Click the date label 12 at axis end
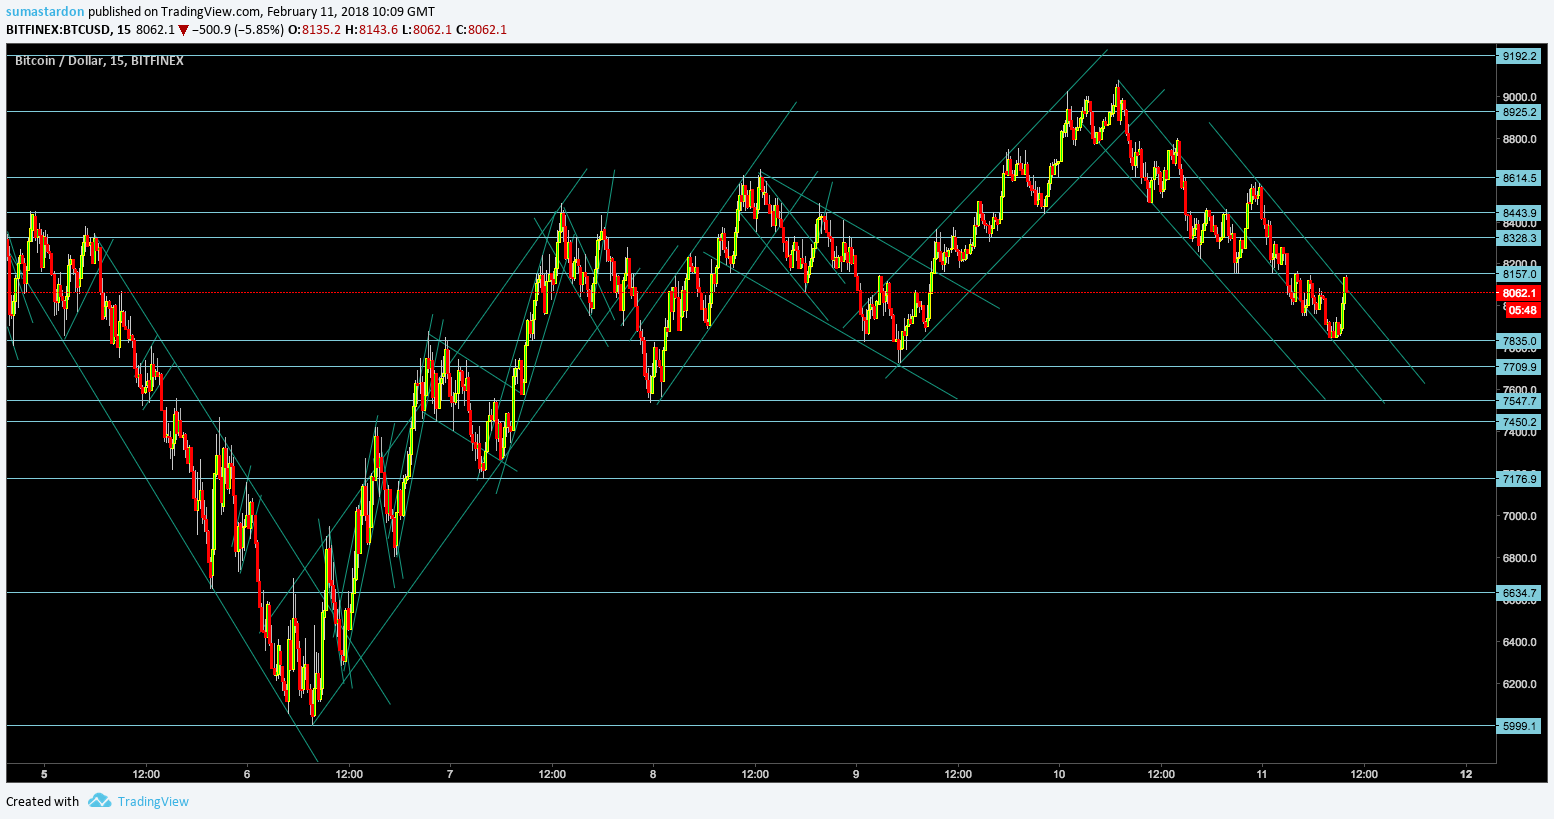The width and height of the screenshot is (1554, 819). click(1466, 774)
